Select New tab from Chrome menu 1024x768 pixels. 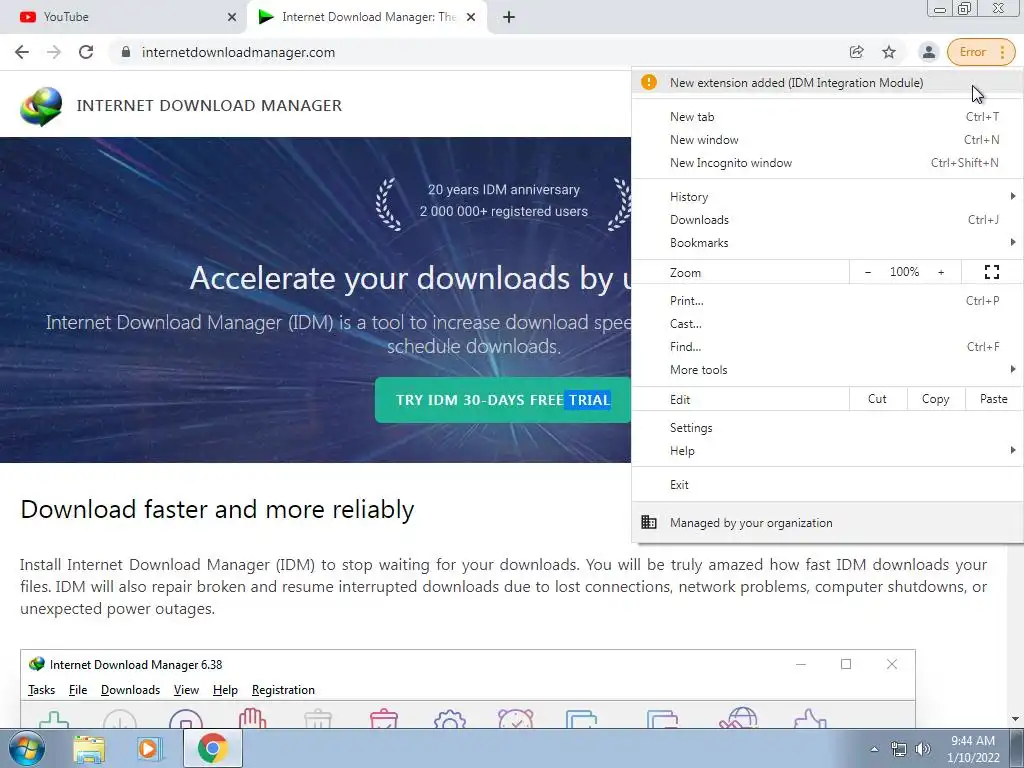[827, 117]
